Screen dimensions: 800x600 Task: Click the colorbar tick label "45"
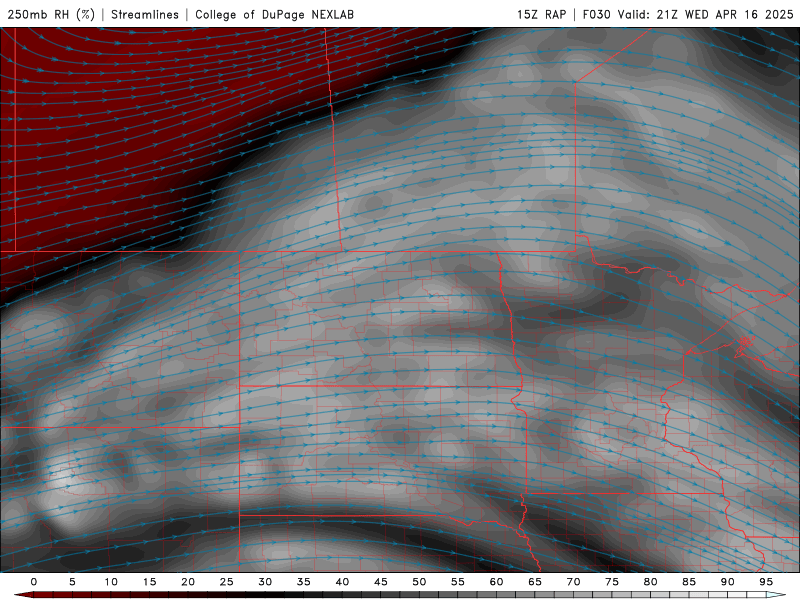[381, 582]
